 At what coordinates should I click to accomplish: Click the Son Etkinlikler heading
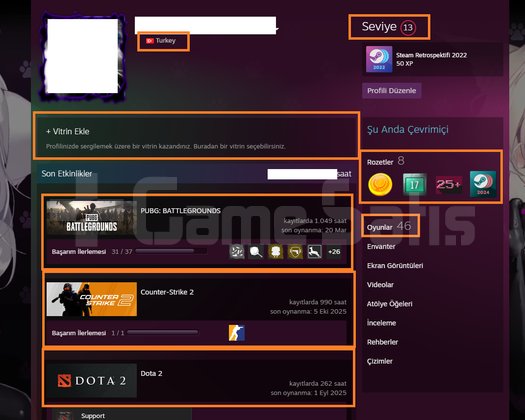67,173
